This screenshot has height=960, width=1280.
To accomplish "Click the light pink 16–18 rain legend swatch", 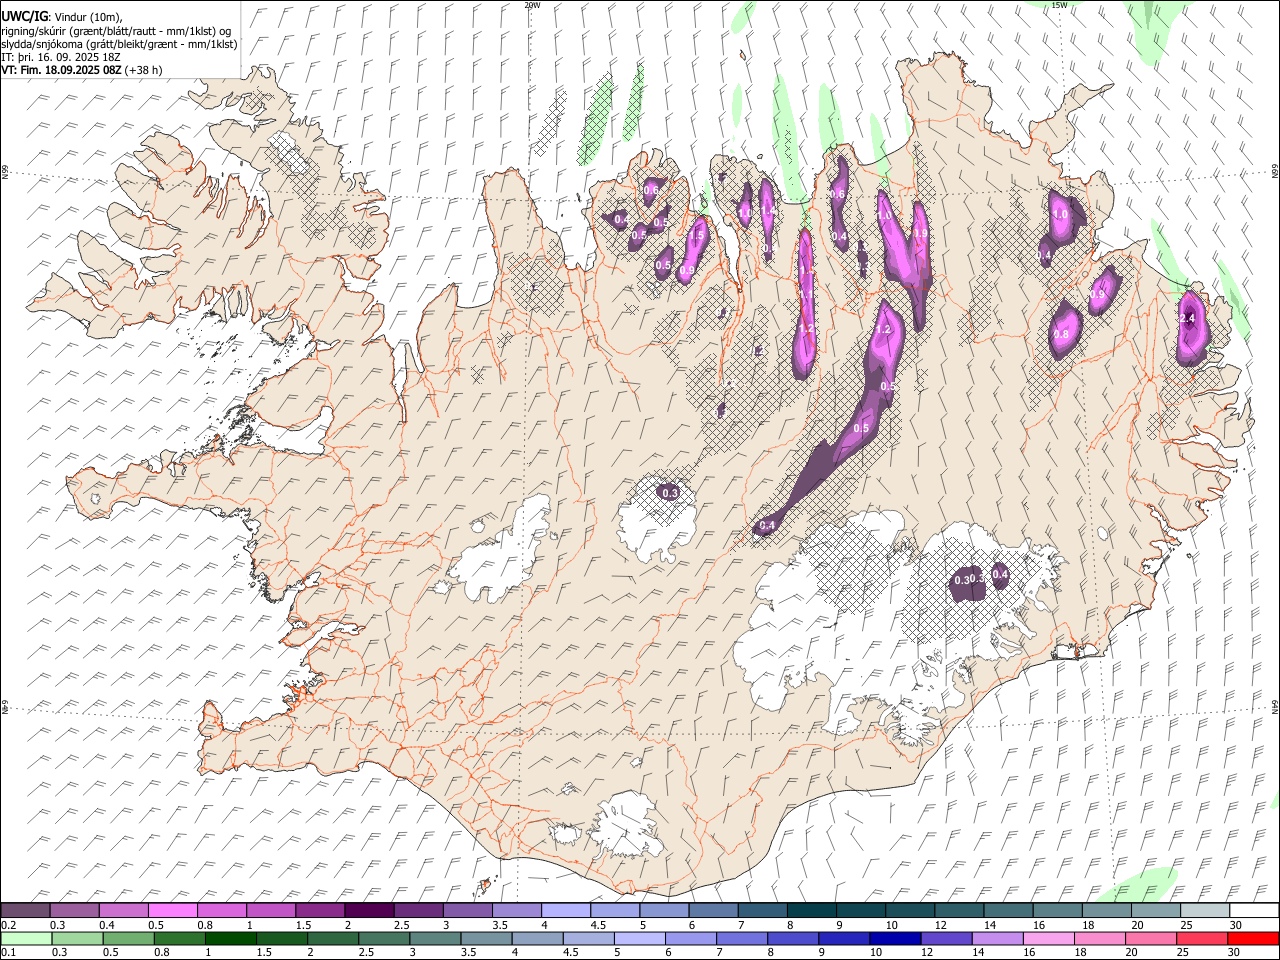I will (x=1049, y=938).
